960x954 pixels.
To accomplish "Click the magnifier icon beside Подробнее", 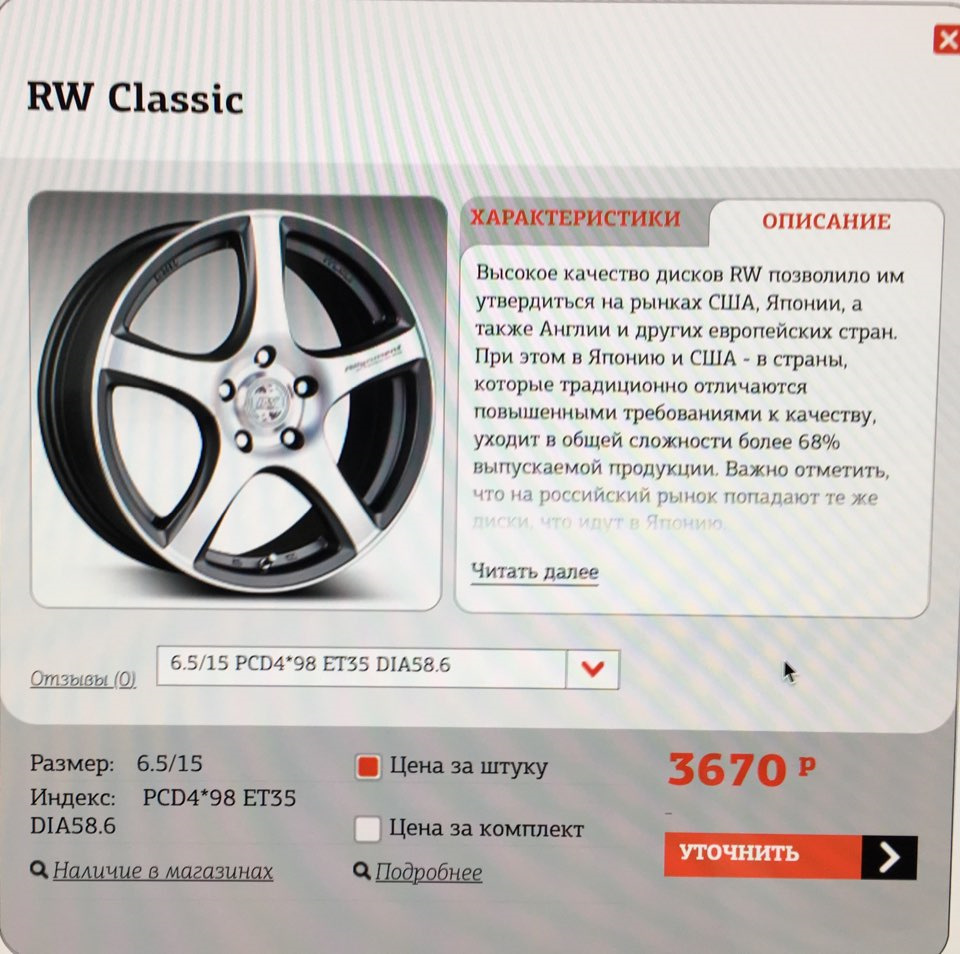I will (362, 870).
